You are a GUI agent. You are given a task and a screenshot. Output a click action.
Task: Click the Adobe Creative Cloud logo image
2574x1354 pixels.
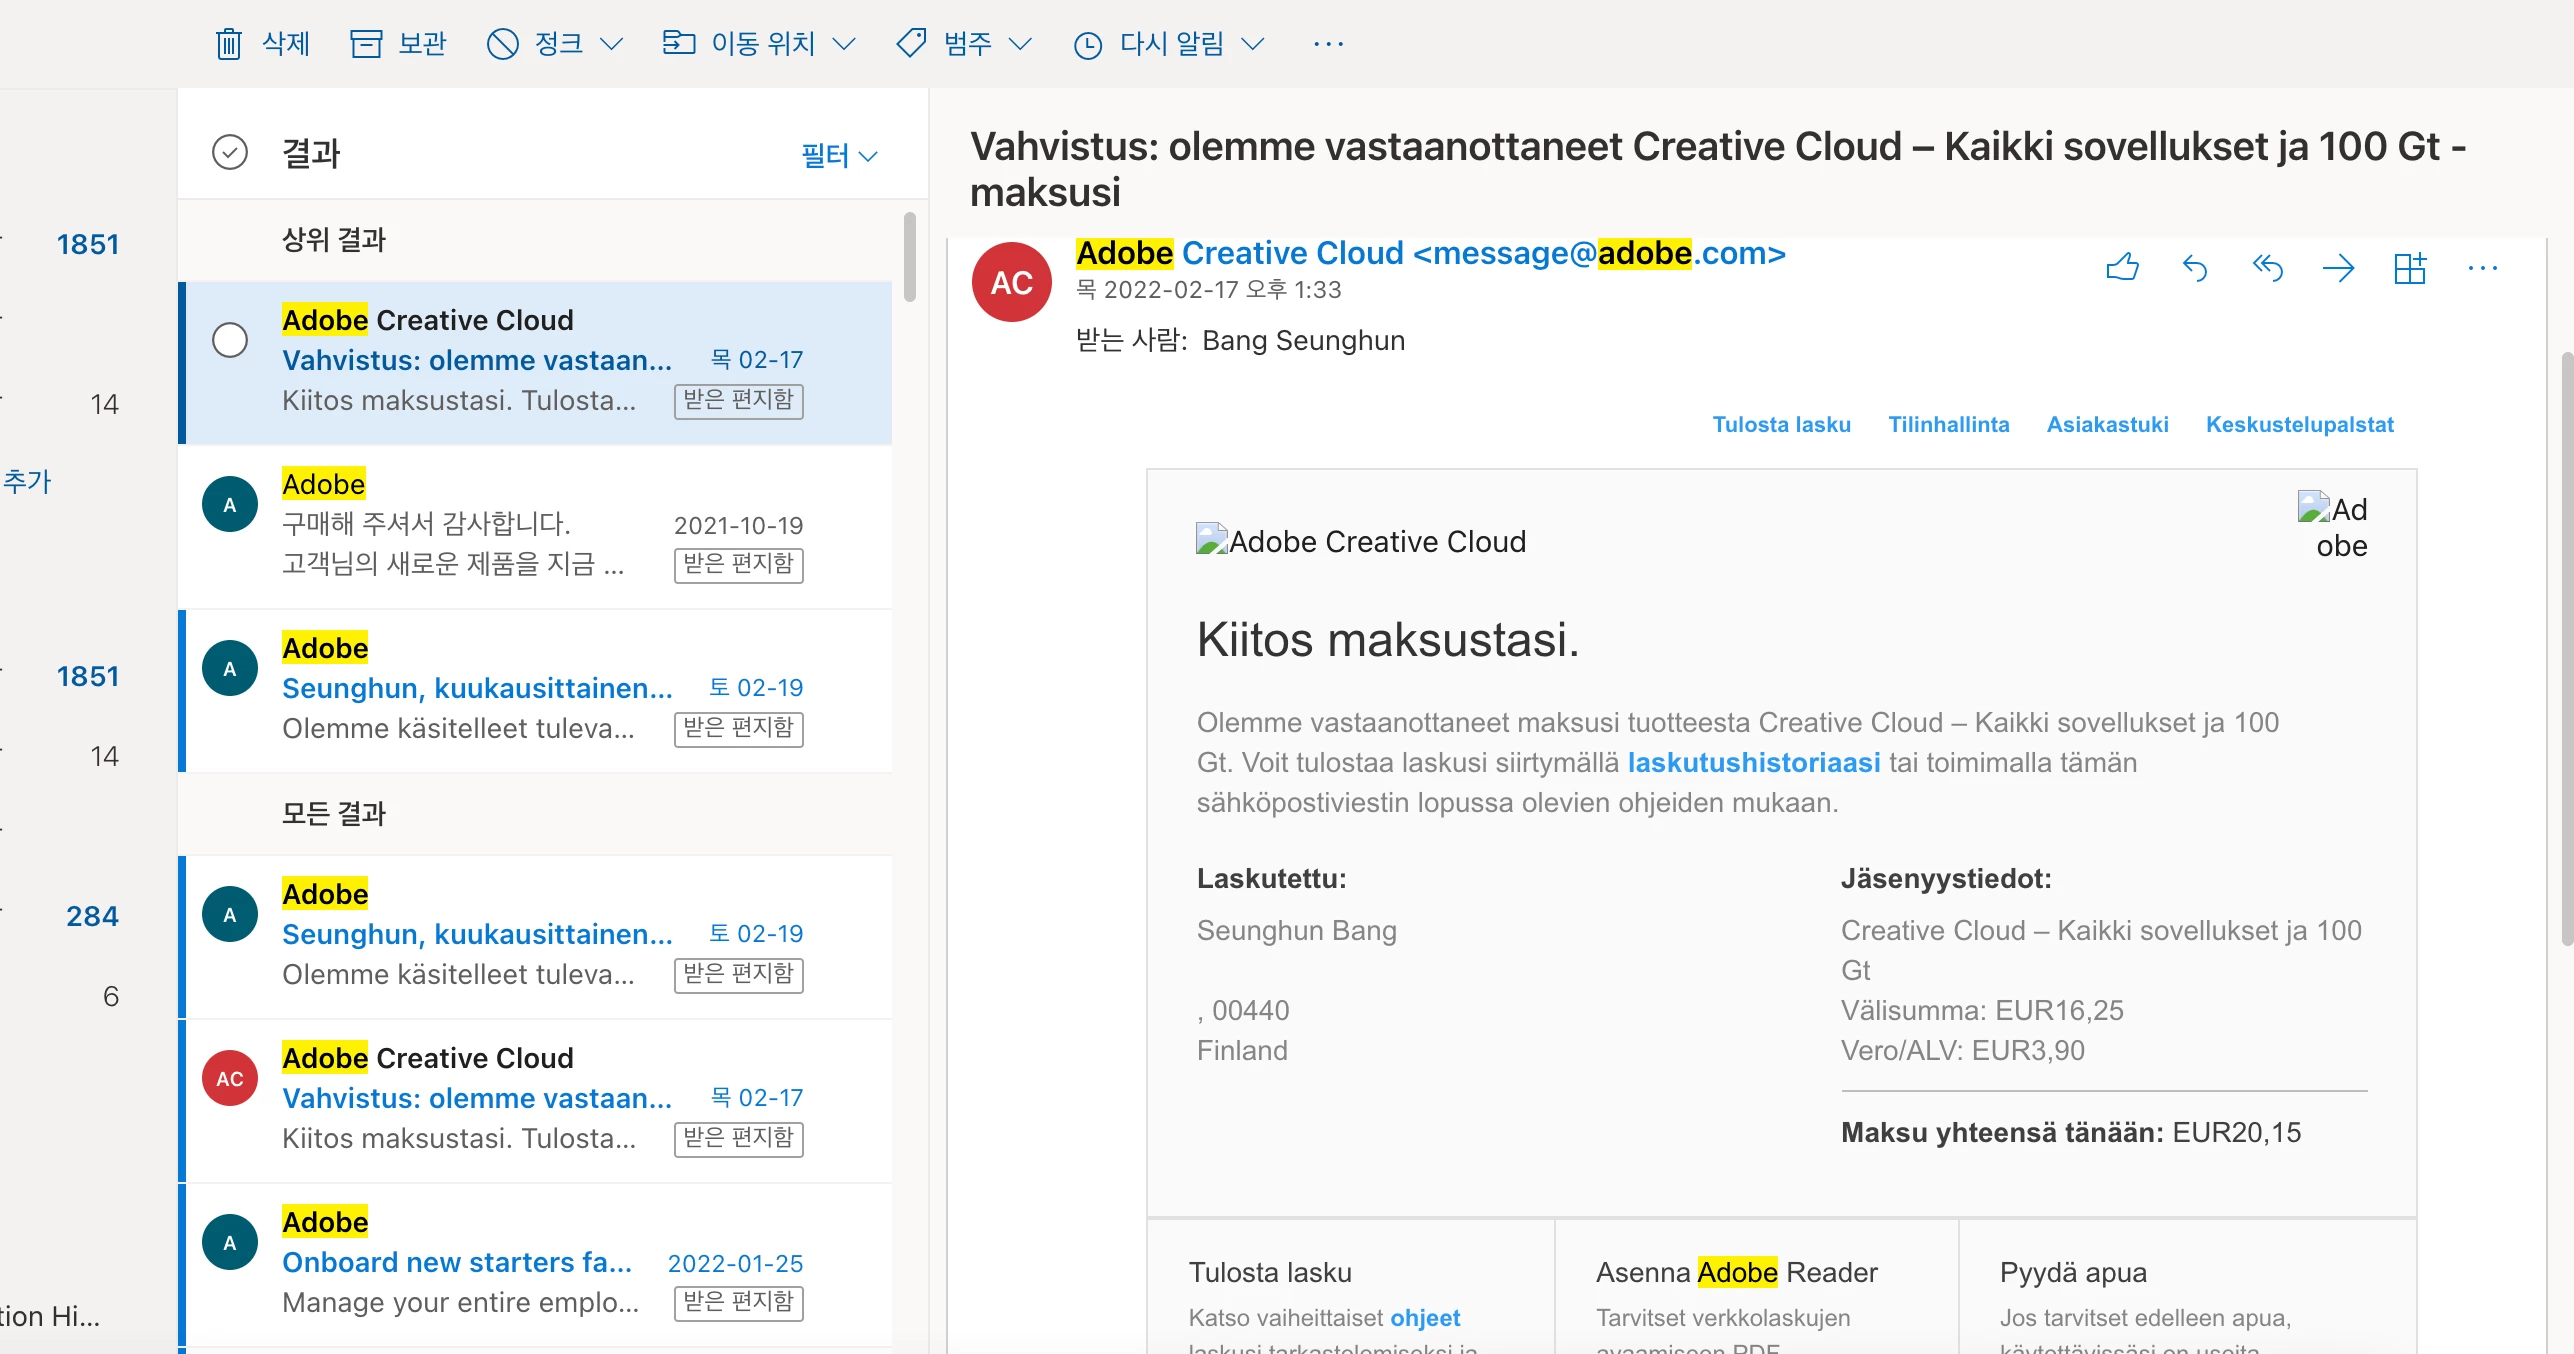[x=1361, y=541]
